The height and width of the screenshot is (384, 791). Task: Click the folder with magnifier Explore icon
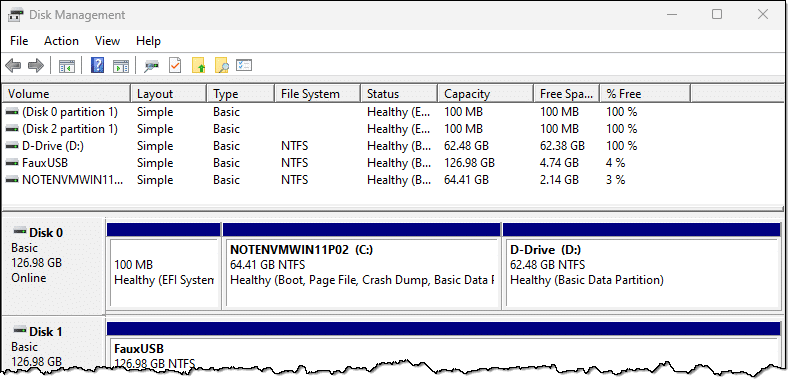coord(222,66)
